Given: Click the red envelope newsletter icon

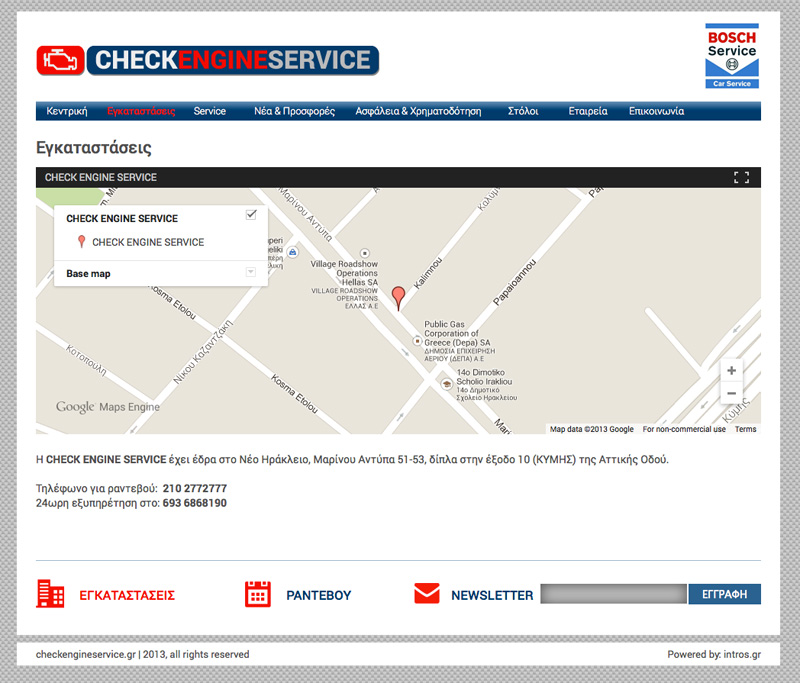Looking at the screenshot, I should click(427, 594).
